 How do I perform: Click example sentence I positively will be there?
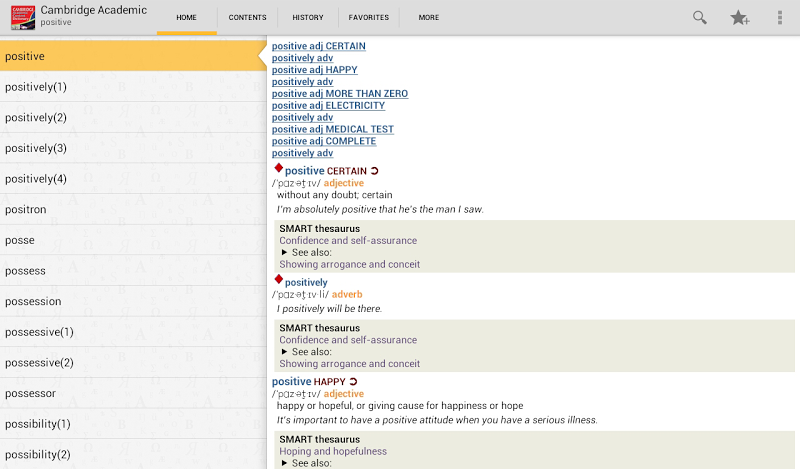click(x=329, y=309)
